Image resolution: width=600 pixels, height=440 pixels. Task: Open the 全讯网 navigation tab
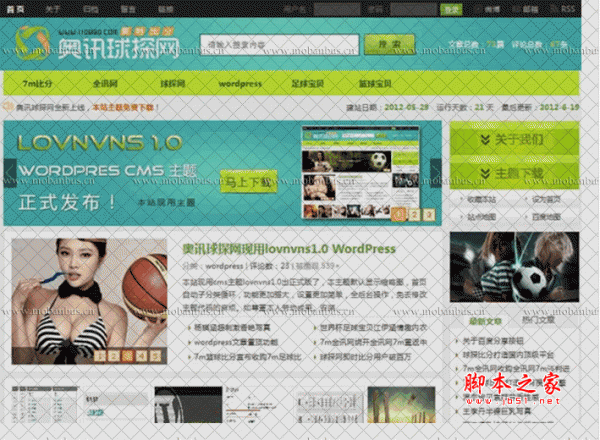pyautogui.click(x=106, y=83)
